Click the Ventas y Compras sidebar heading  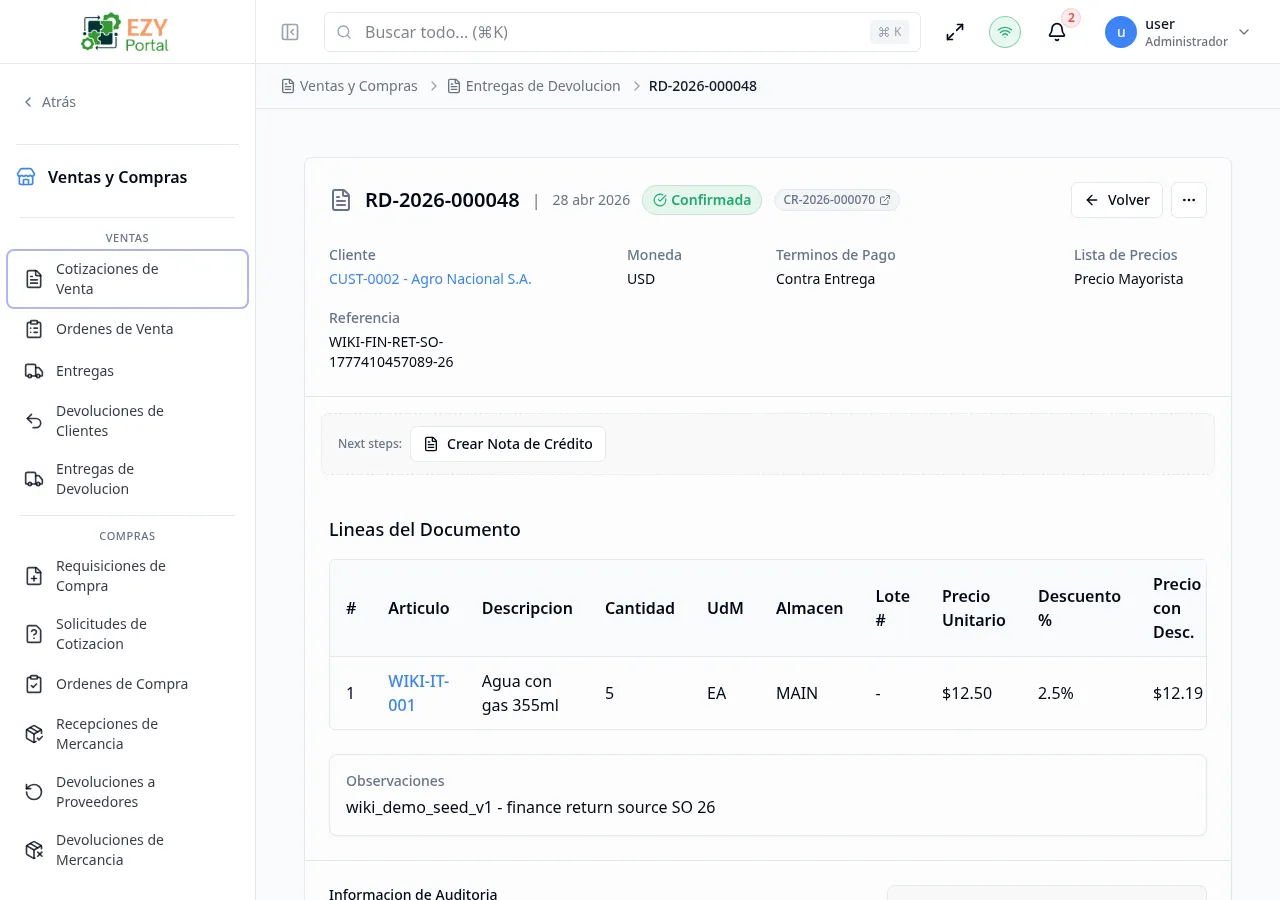coord(118,177)
